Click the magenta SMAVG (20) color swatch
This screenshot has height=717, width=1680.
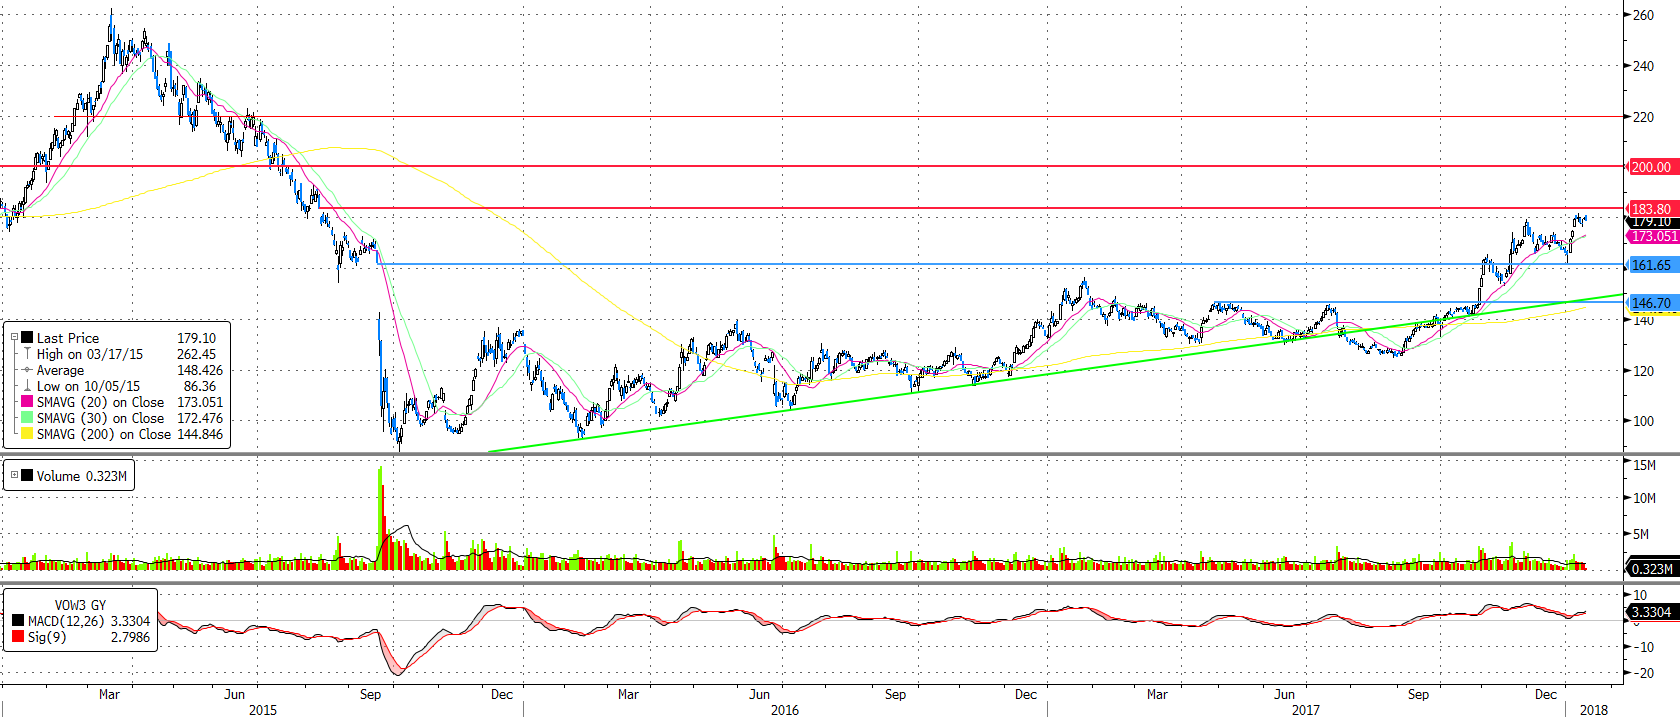click(27, 402)
